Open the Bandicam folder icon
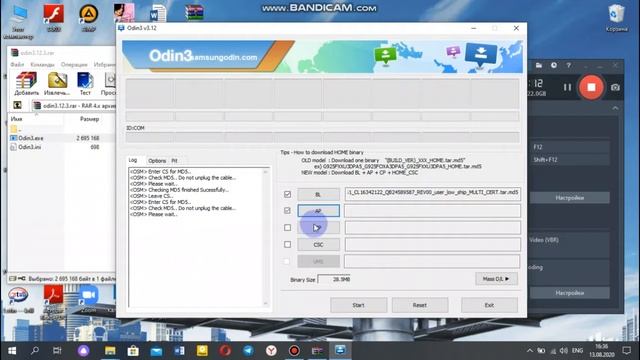640x360 pixels. [x=539, y=65]
